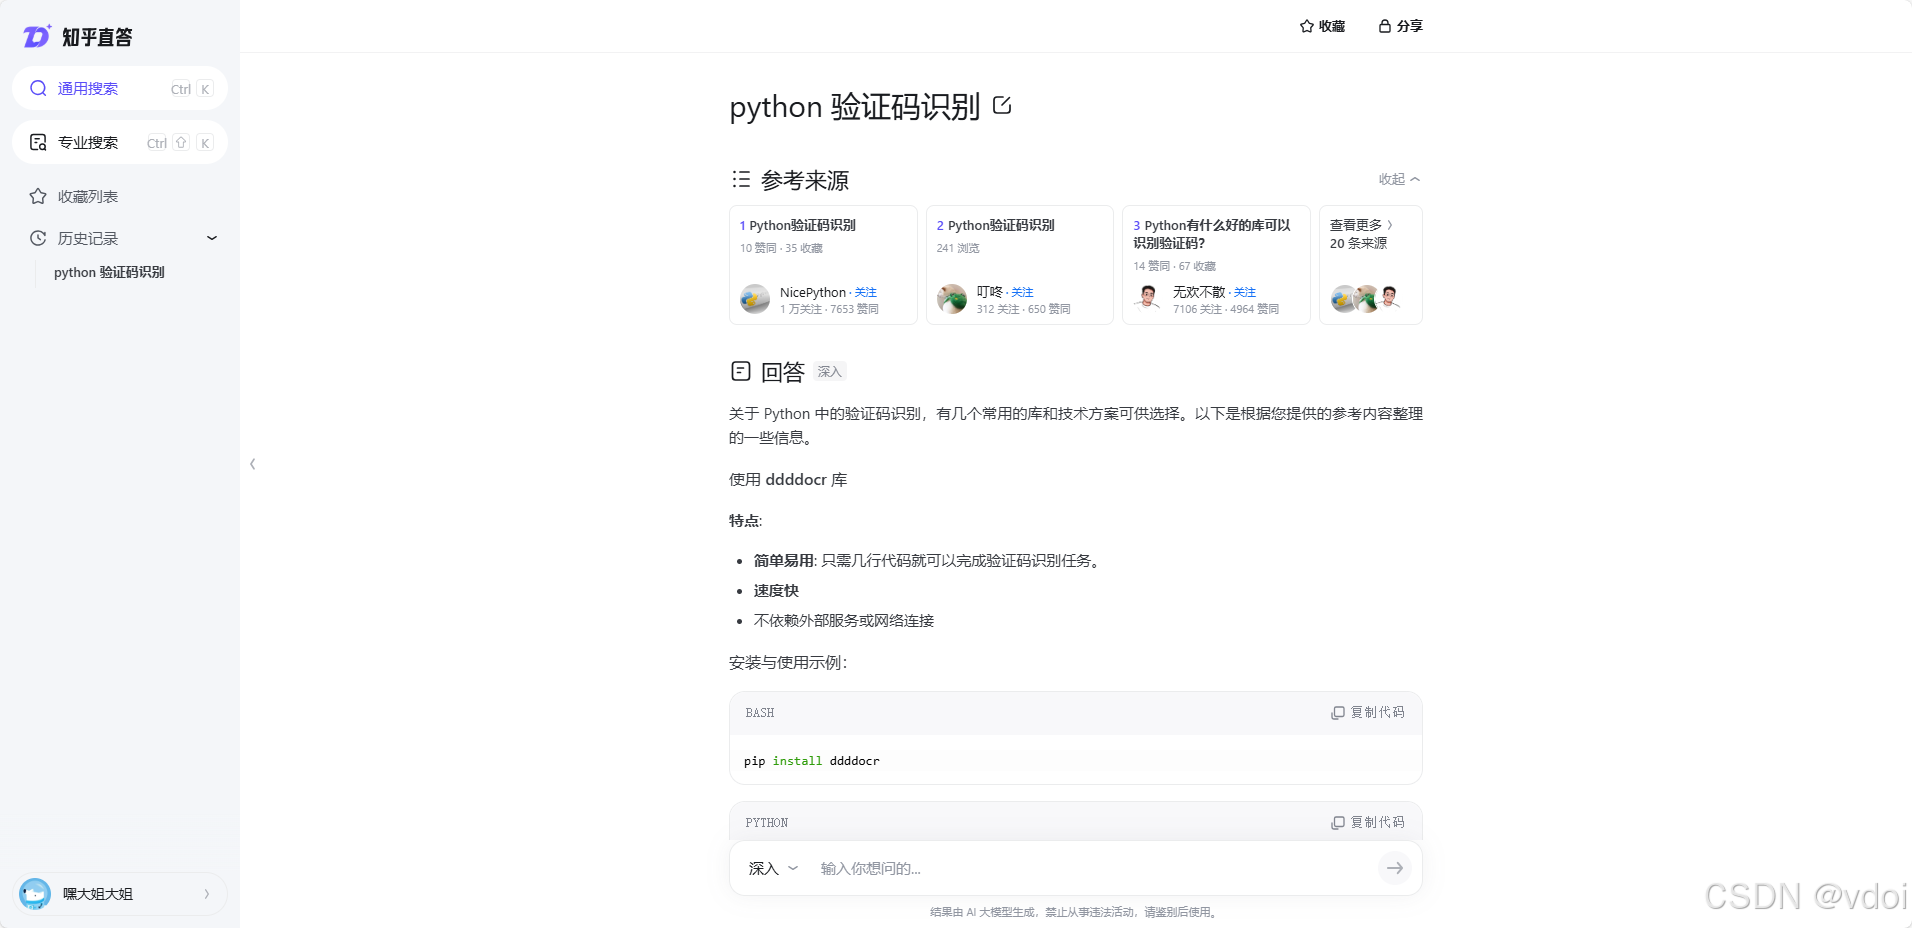1912x928 pixels.
Task: Click the magnifier icon in 通用搜索
Action: [x=38, y=88]
